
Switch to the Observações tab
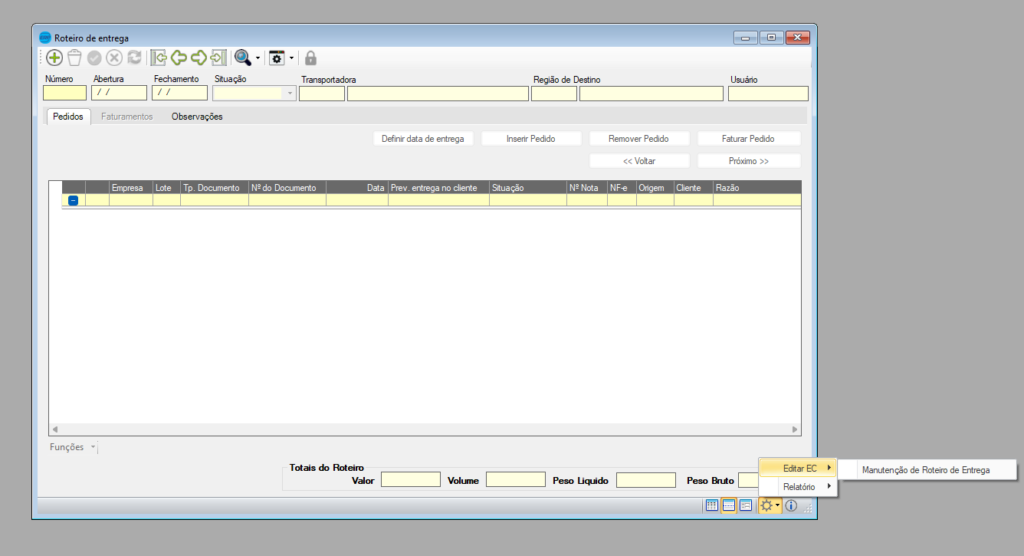(x=197, y=116)
